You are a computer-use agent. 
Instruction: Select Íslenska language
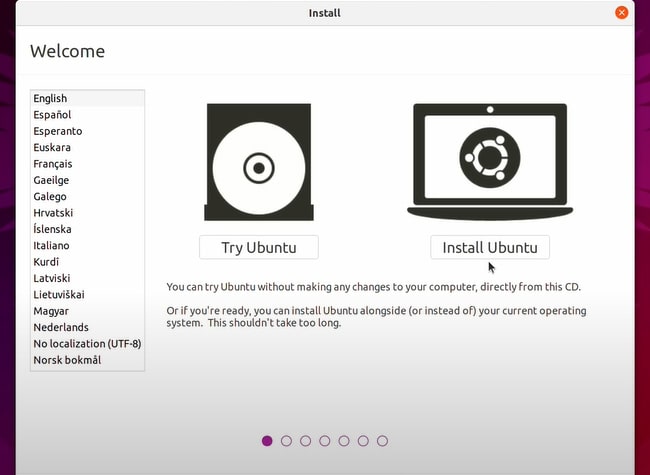pyautogui.click(x=87, y=229)
